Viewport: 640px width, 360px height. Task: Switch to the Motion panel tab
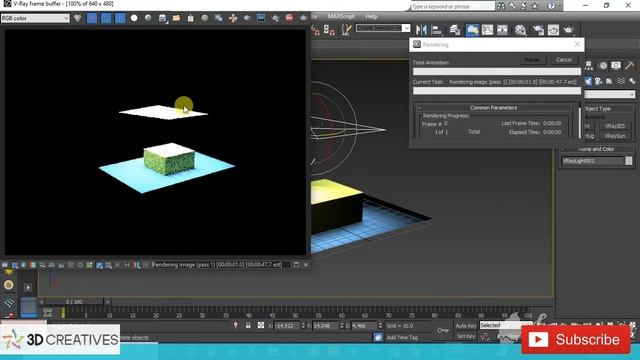(x=603, y=65)
